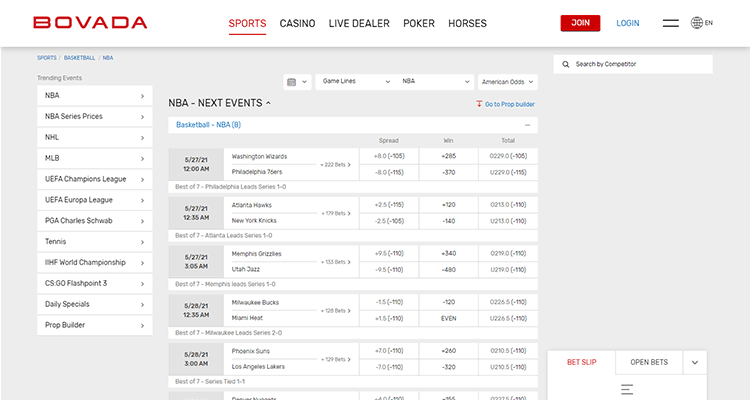This screenshot has height=400, width=750.
Task: Select Washington Wizards +8.0 spread
Action: pos(389,156)
